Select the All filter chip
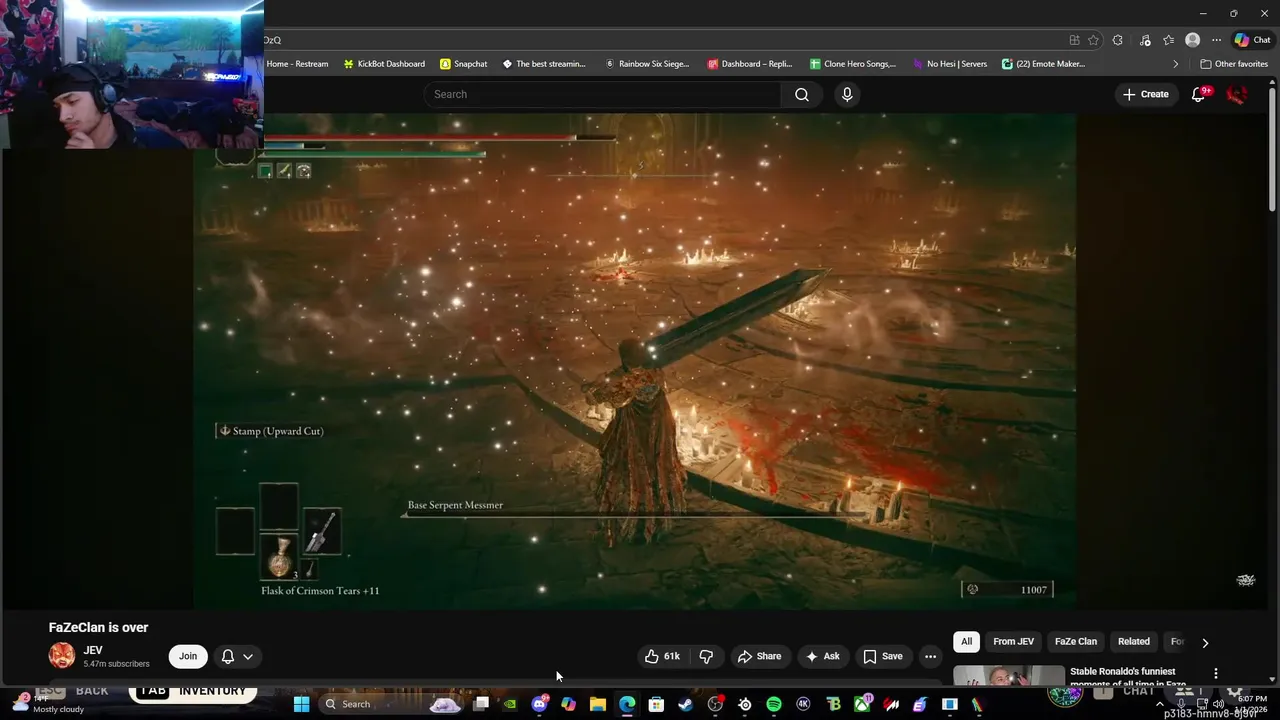The width and height of the screenshot is (1280, 720). [966, 642]
